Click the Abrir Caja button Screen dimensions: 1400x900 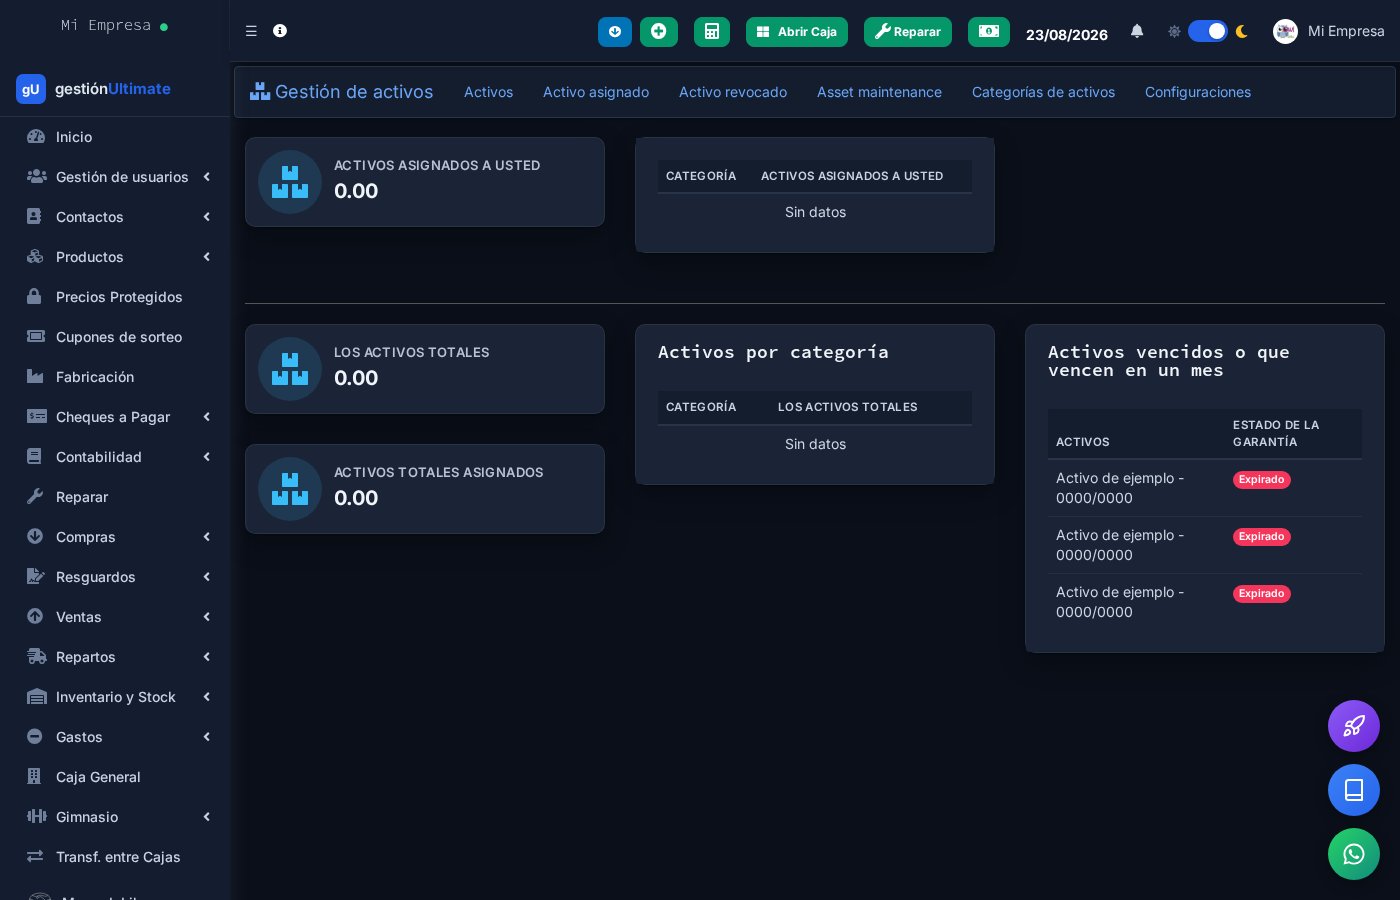point(797,32)
